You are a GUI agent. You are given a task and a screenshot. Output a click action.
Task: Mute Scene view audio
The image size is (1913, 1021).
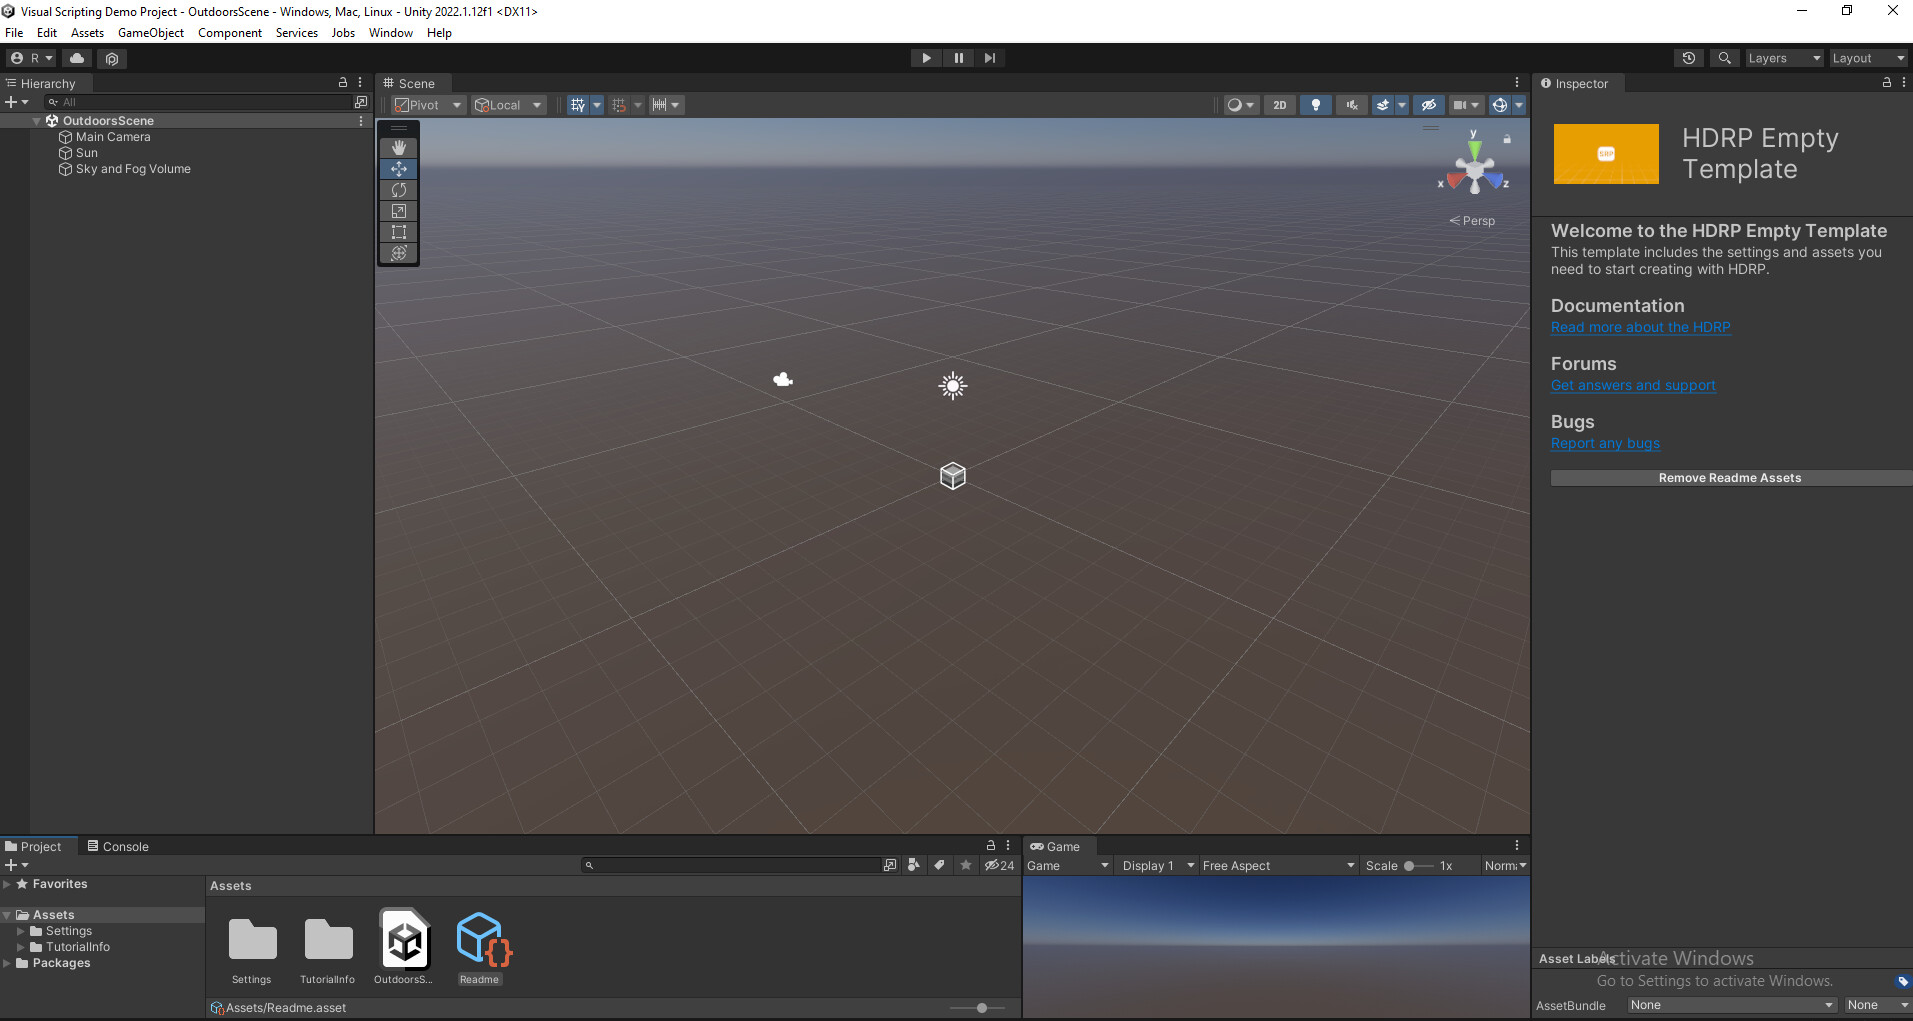tap(1352, 105)
